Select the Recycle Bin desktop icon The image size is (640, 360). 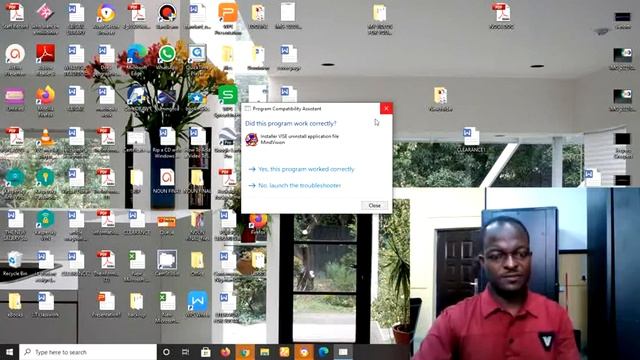pos(15,264)
